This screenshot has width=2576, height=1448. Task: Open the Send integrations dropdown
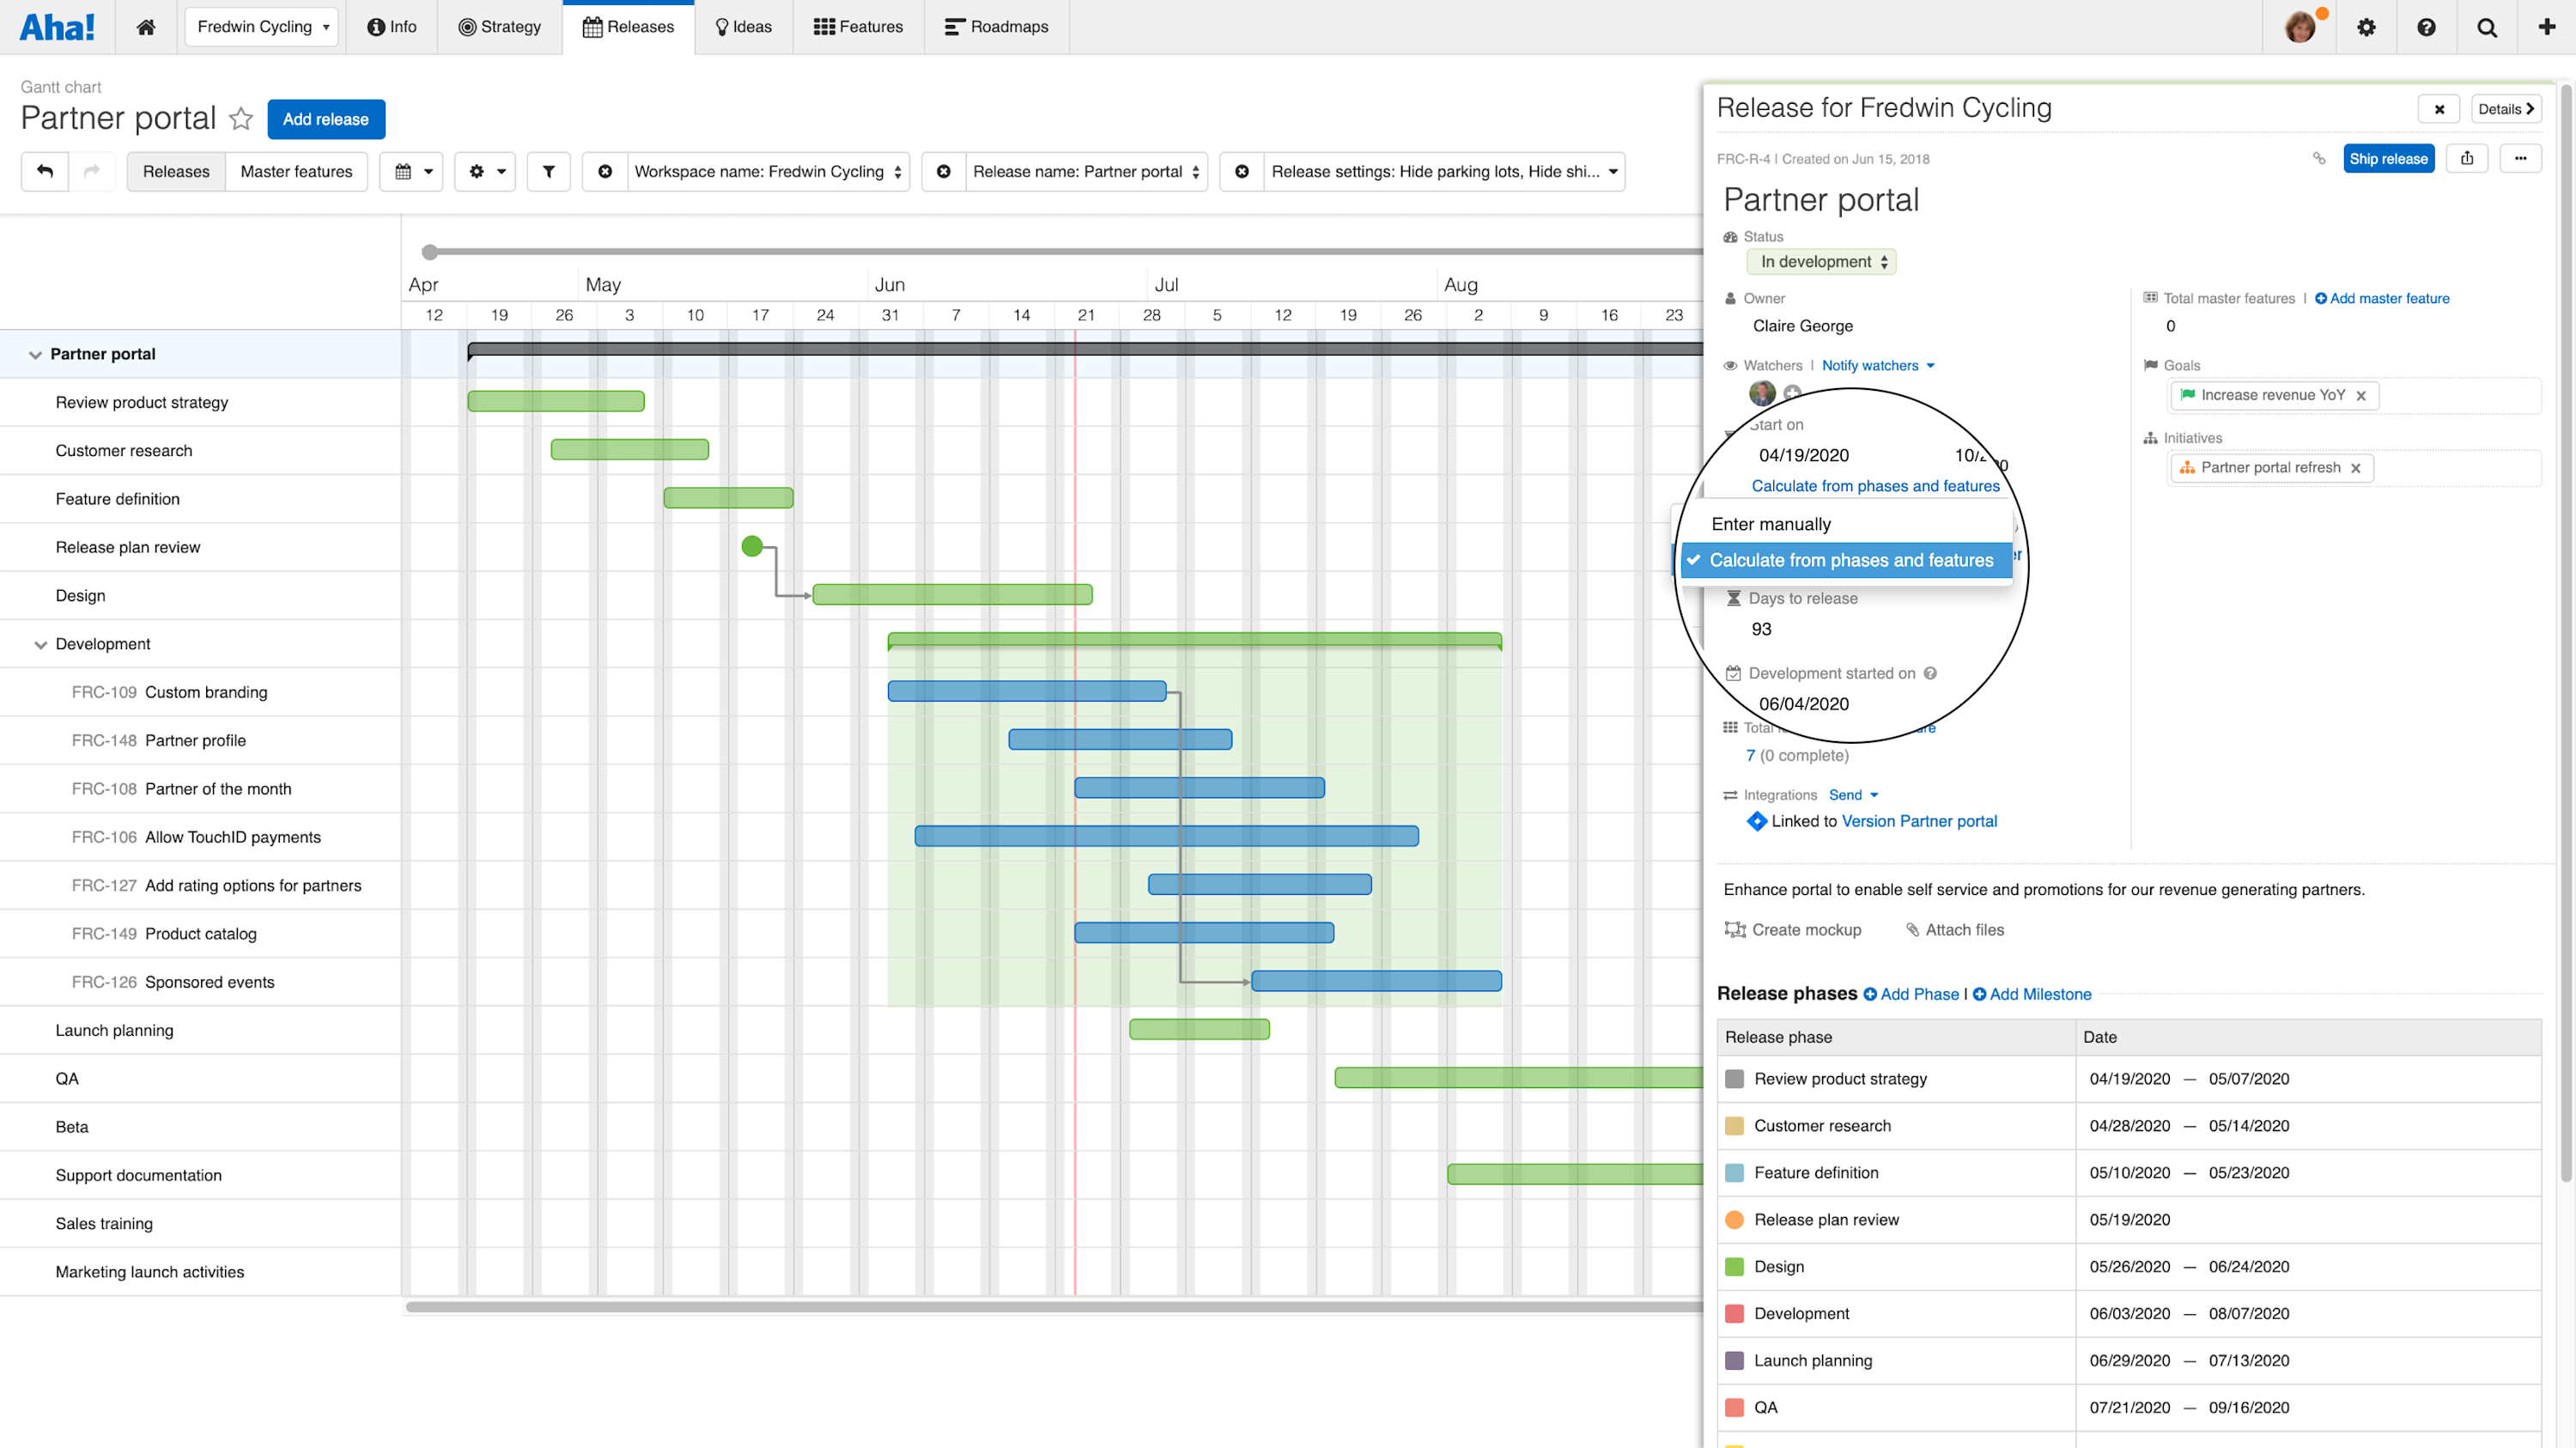[1852, 794]
